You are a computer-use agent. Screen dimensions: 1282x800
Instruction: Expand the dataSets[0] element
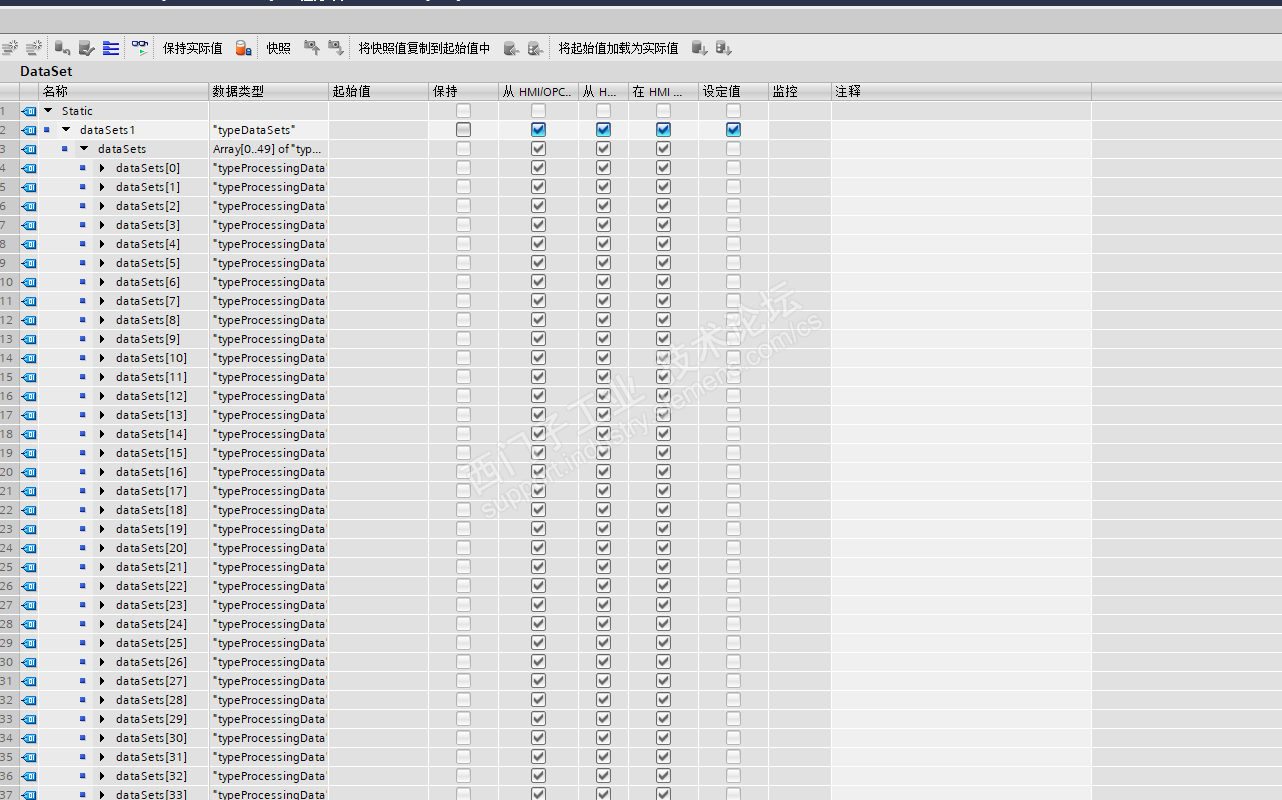102,168
